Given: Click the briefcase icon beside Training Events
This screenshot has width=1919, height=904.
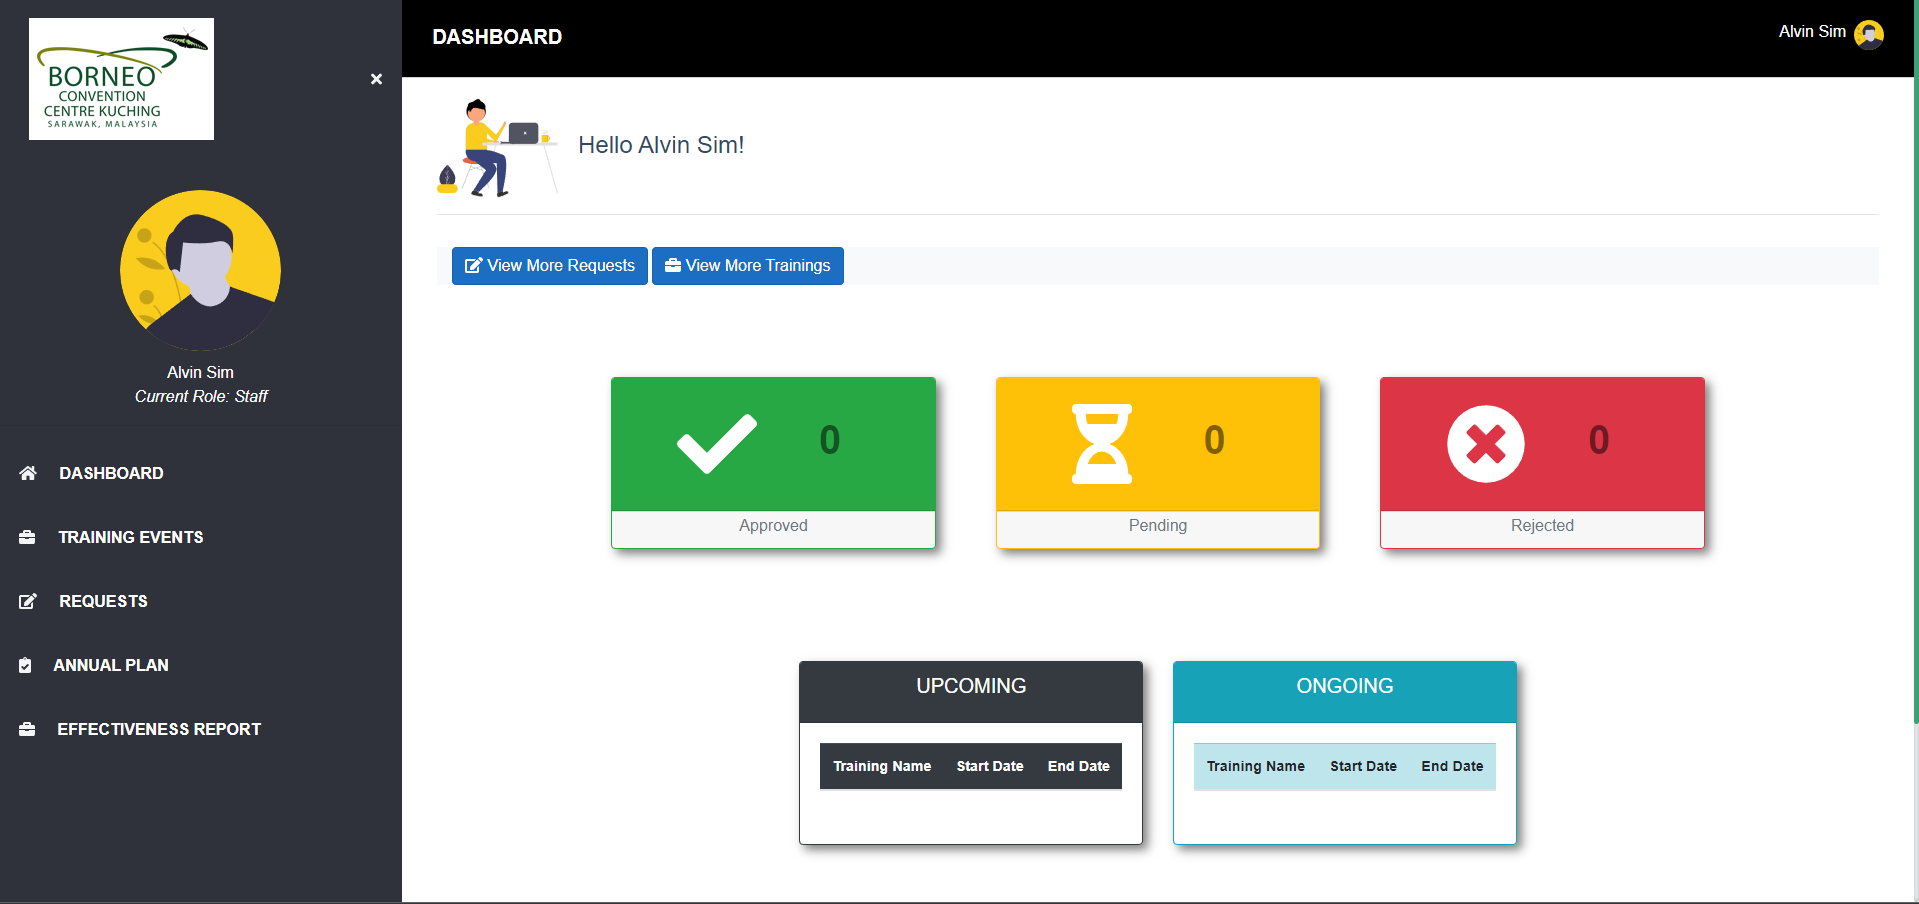Looking at the screenshot, I should [27, 537].
